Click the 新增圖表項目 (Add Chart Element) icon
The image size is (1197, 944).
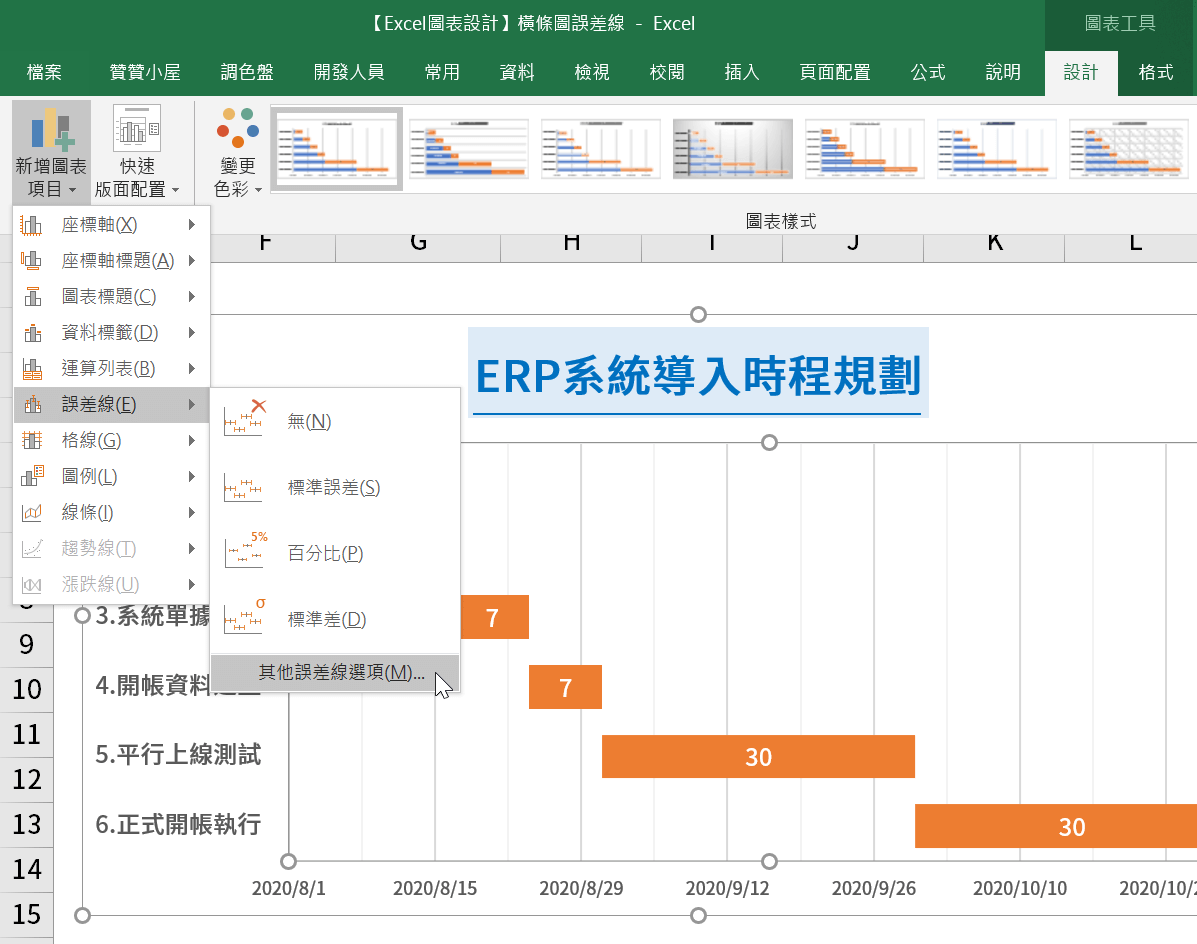tap(52, 129)
